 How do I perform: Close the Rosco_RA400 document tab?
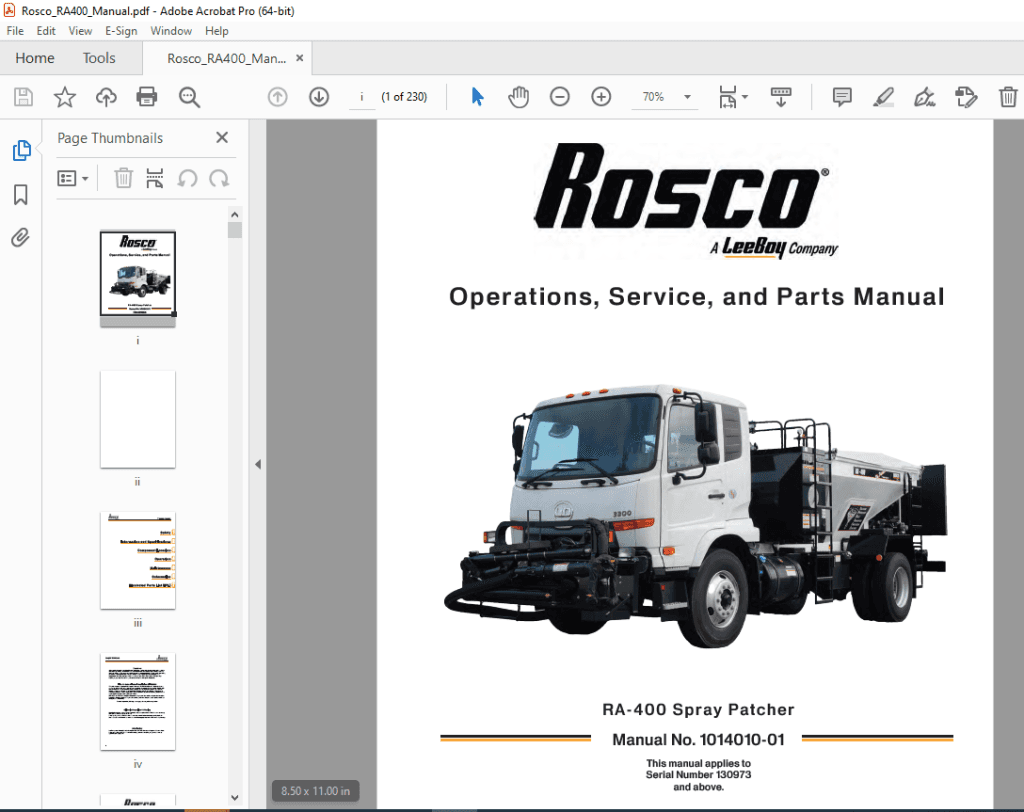[x=300, y=58]
